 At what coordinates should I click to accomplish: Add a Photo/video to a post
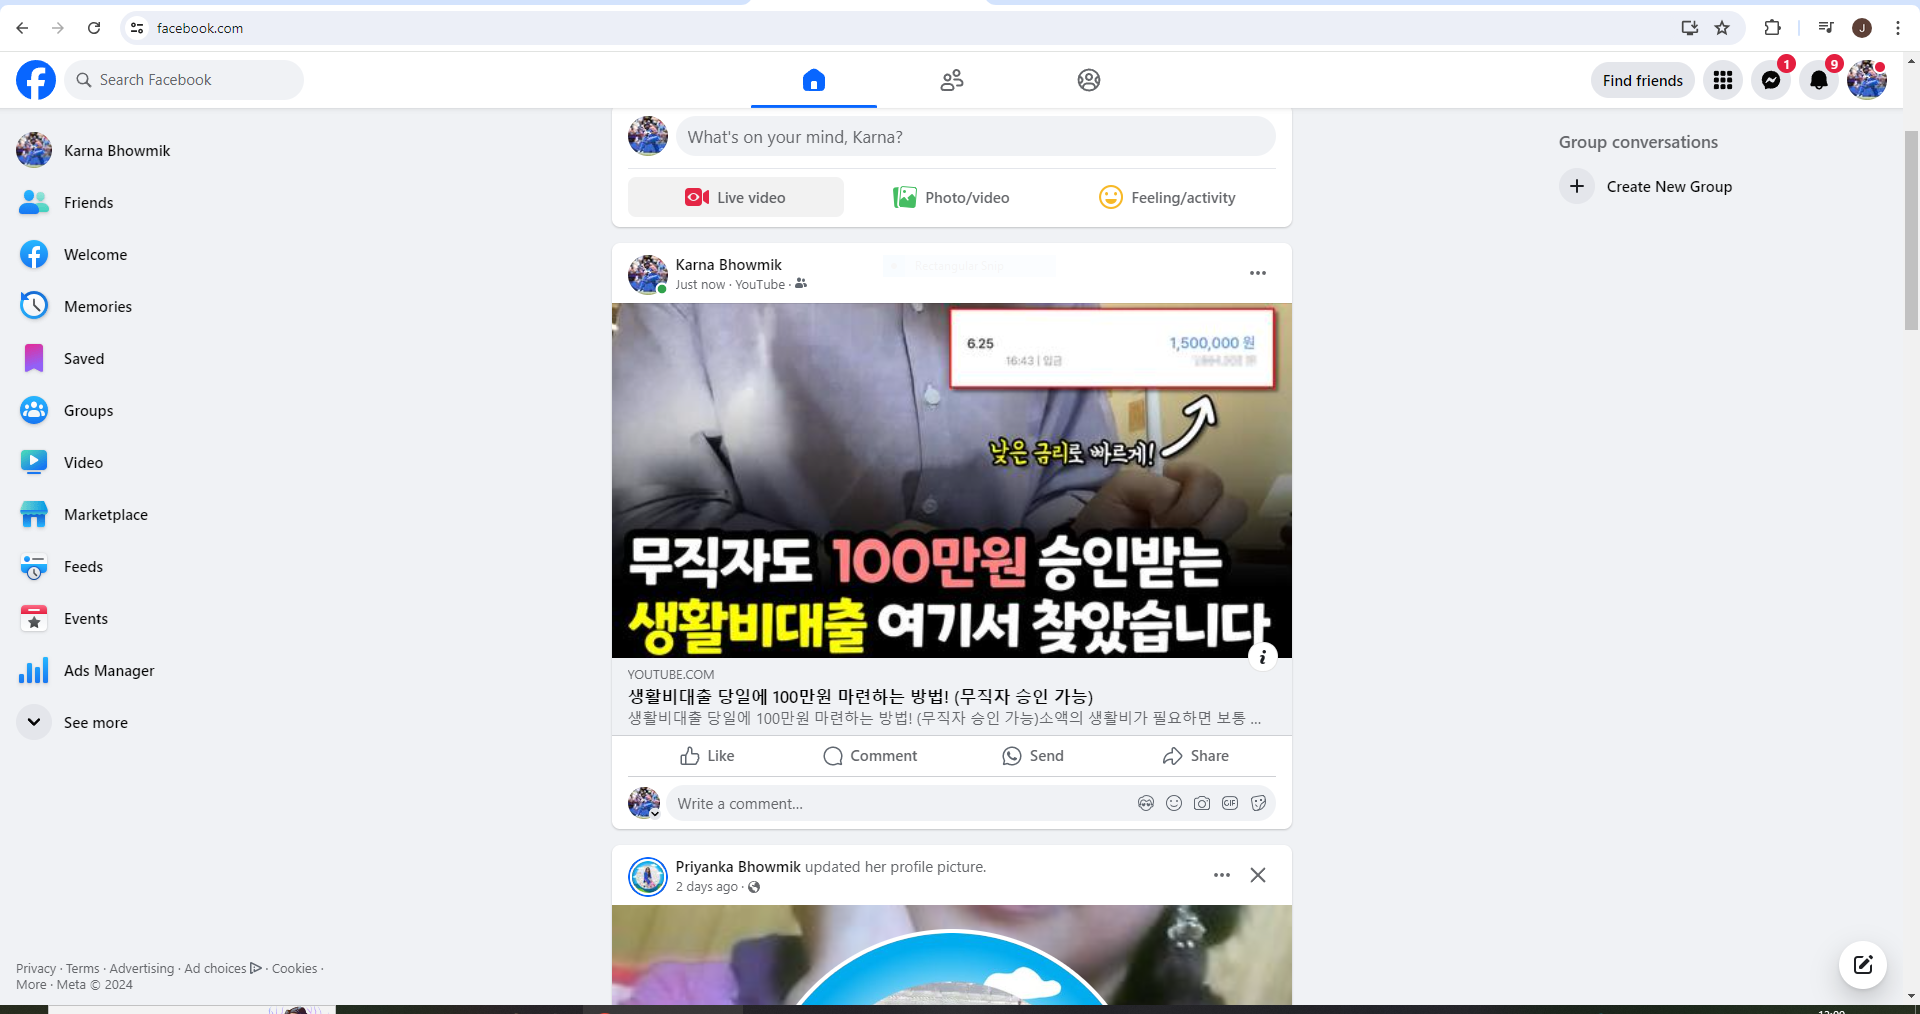point(952,197)
